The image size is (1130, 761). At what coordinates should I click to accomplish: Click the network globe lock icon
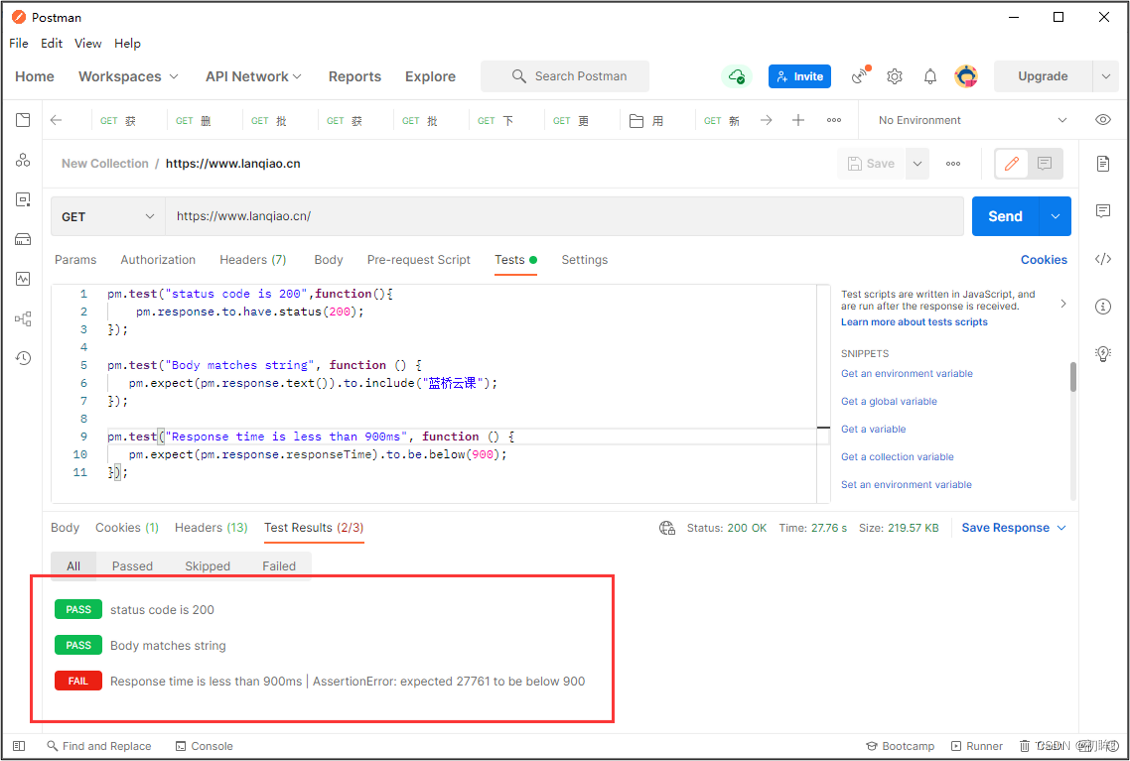[667, 528]
